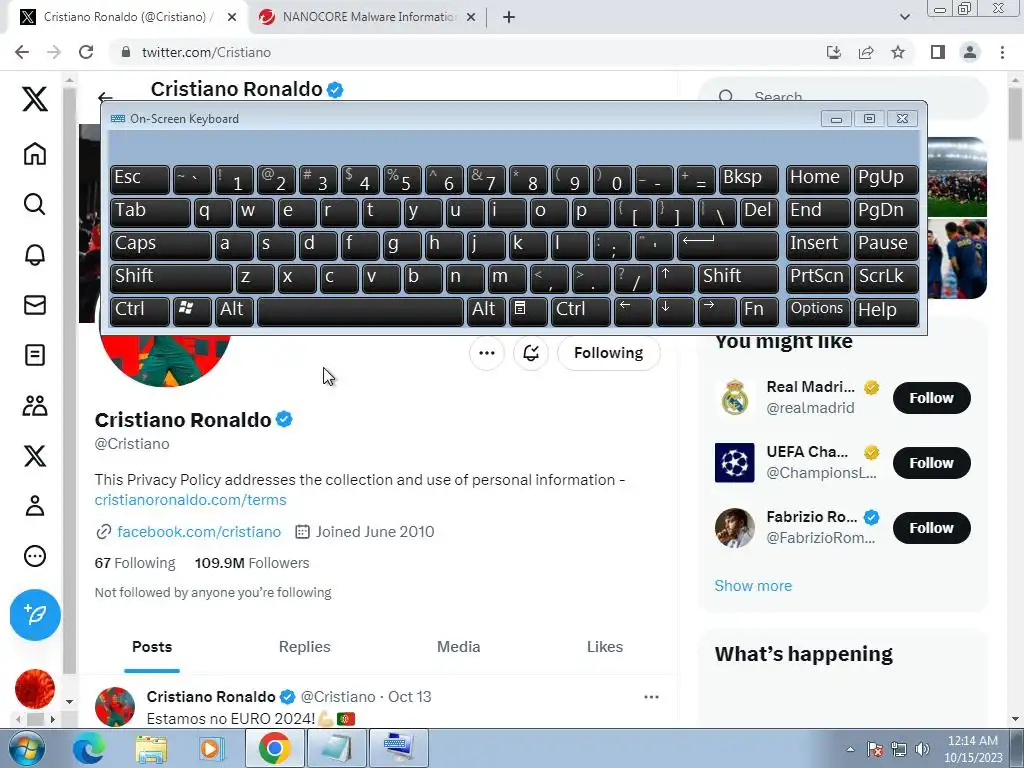Select the Replies tab
The height and width of the screenshot is (768, 1024).
pyautogui.click(x=305, y=647)
